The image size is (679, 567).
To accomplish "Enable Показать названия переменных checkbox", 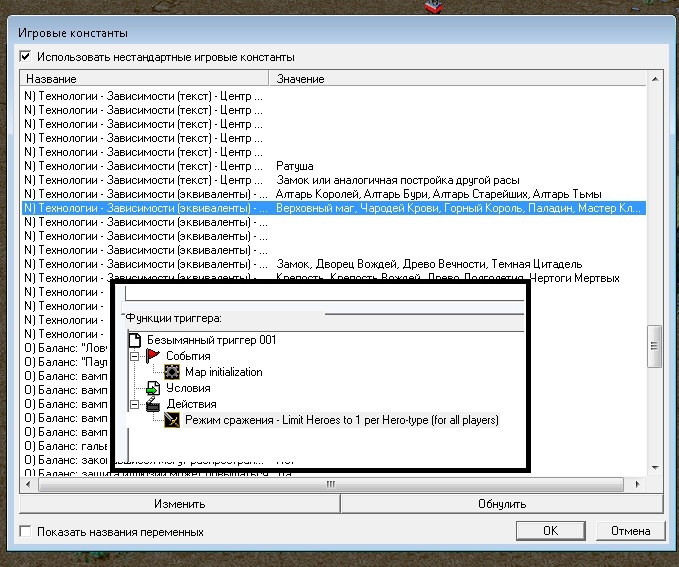I will pos(26,531).
